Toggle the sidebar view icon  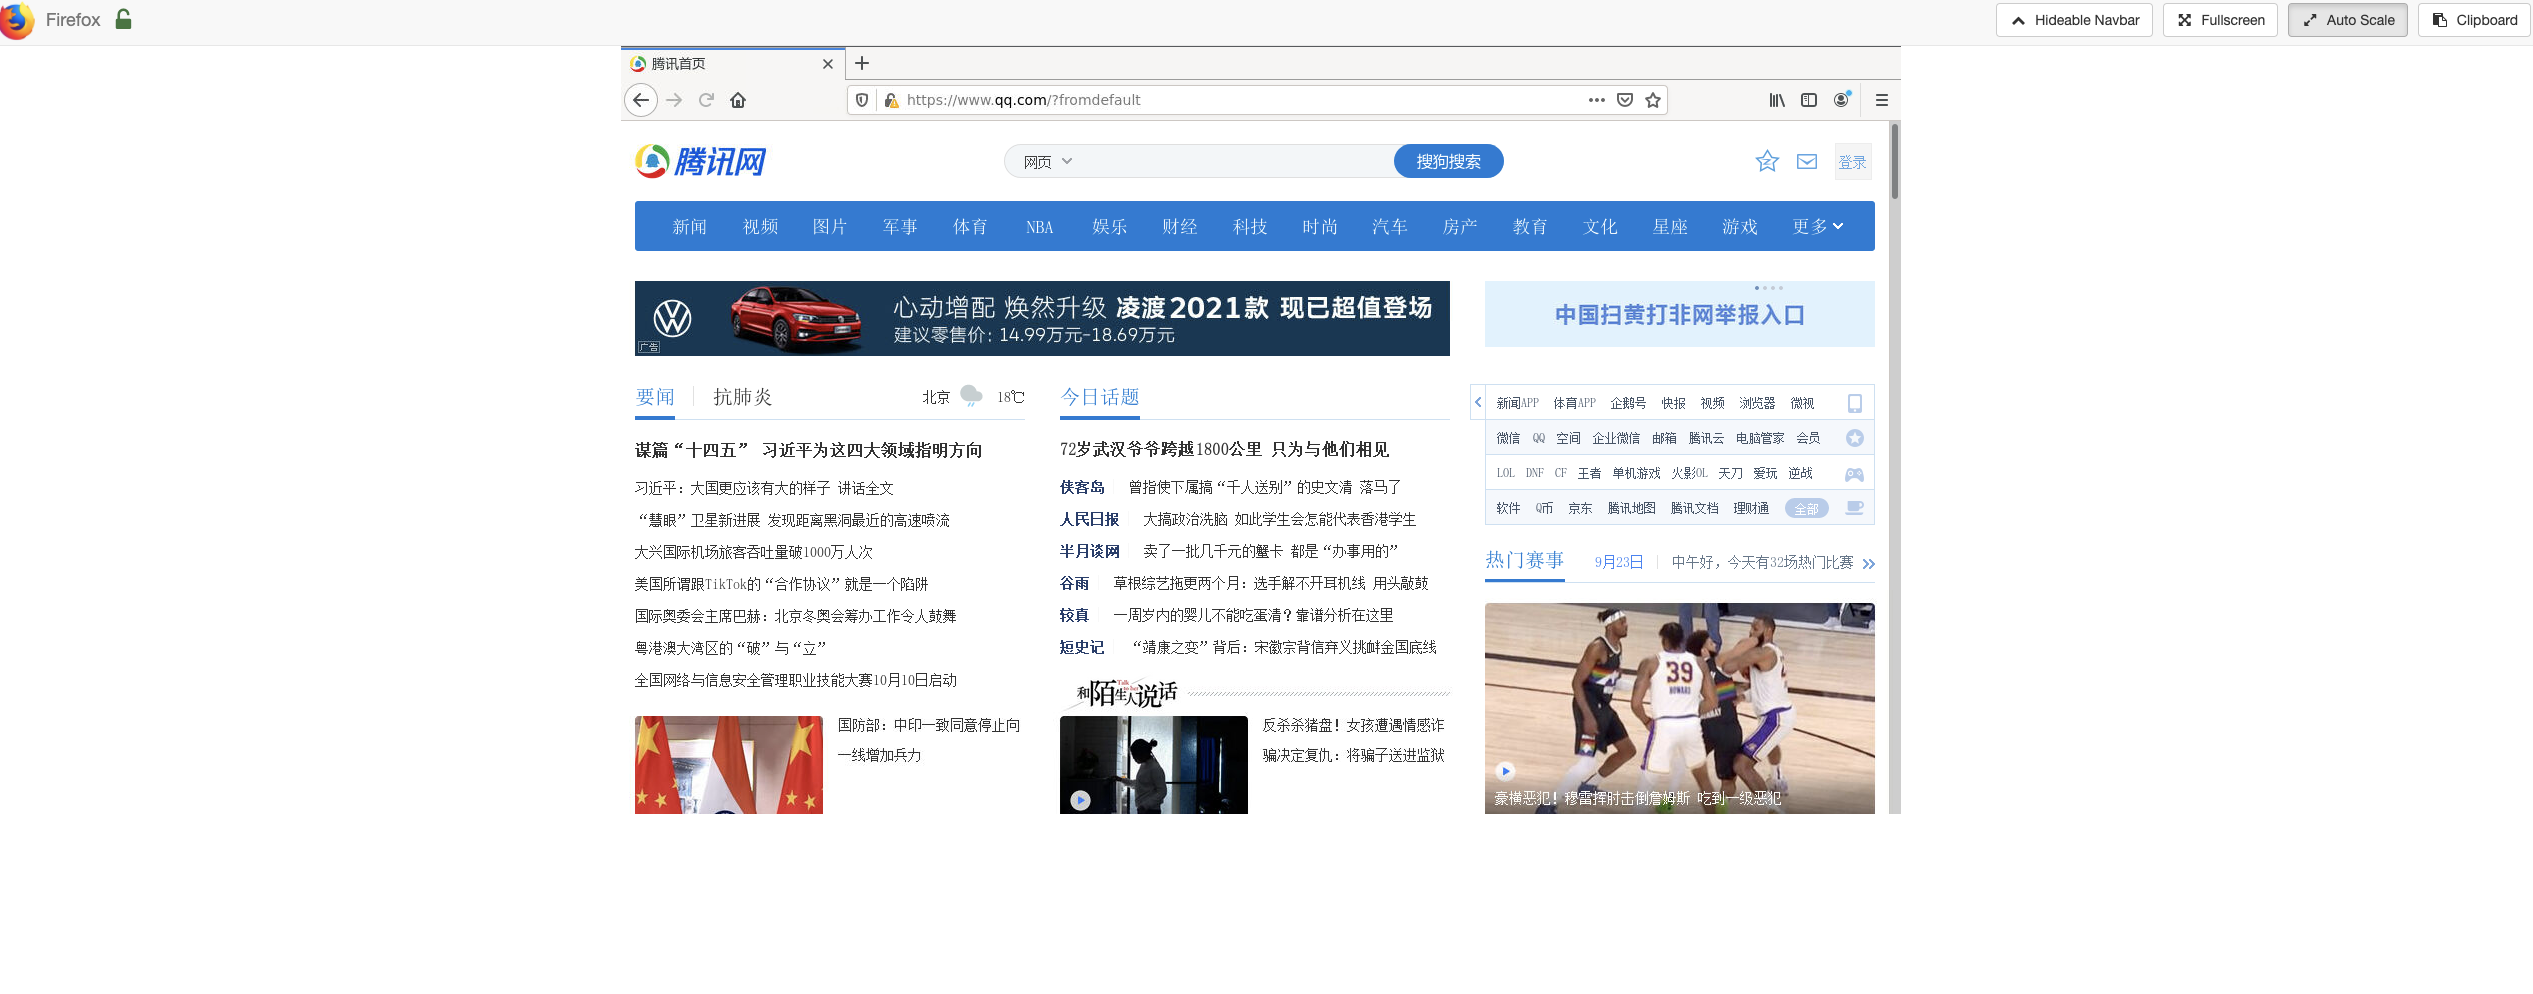pyautogui.click(x=1809, y=100)
